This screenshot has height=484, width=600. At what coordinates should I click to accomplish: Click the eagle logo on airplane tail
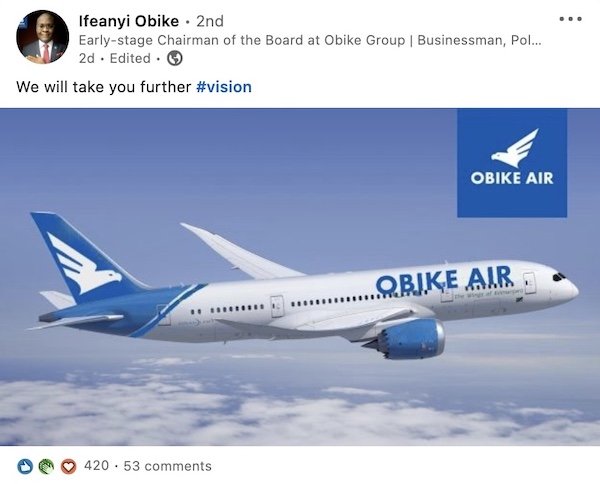(x=84, y=262)
